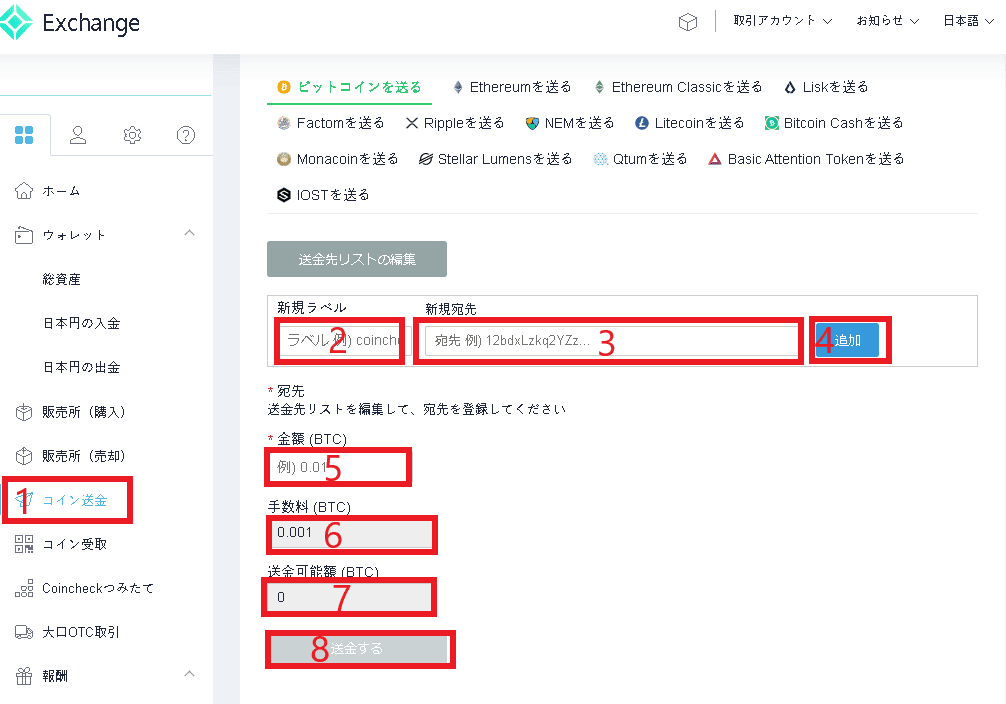The height and width of the screenshot is (704, 1006).
Task: Click the blocks icon beside Coincheckつみたて
Action: [24, 588]
